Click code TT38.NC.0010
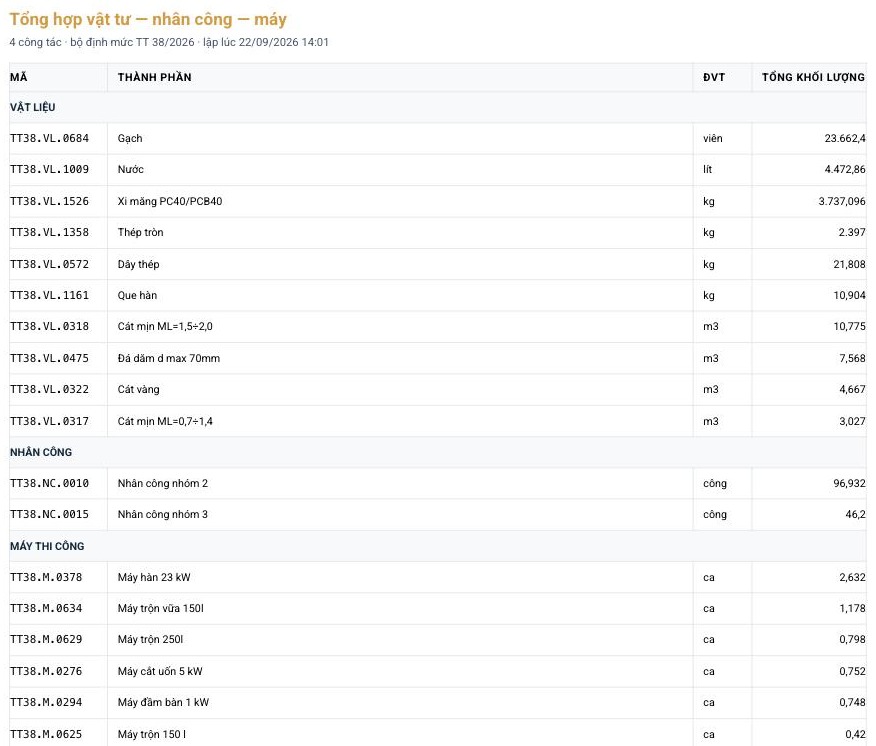Screen dimensions: 876x746 [49, 483]
